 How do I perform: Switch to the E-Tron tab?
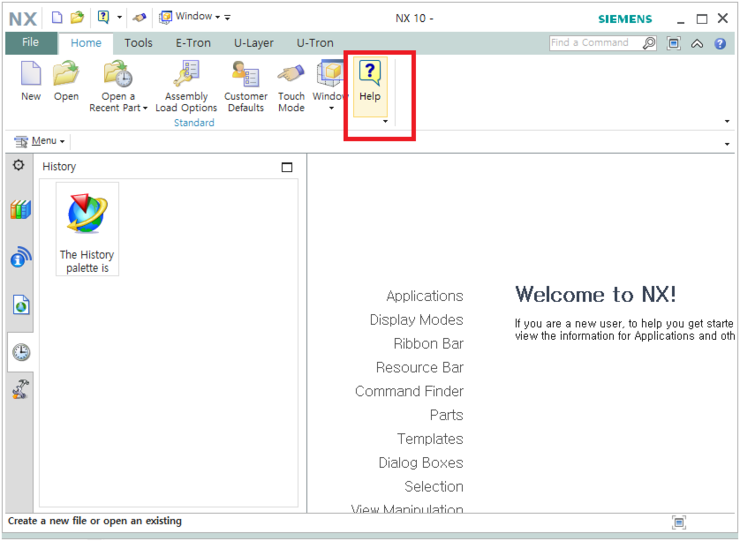193,43
